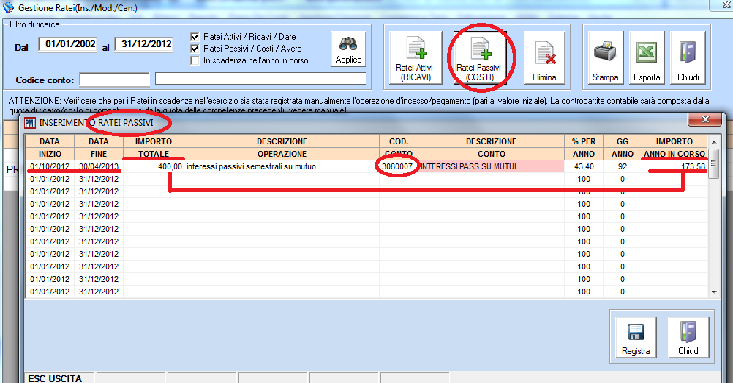This screenshot has height=383, width=733.
Task: Click the DATA INIZIO column header
Action: 50,147
